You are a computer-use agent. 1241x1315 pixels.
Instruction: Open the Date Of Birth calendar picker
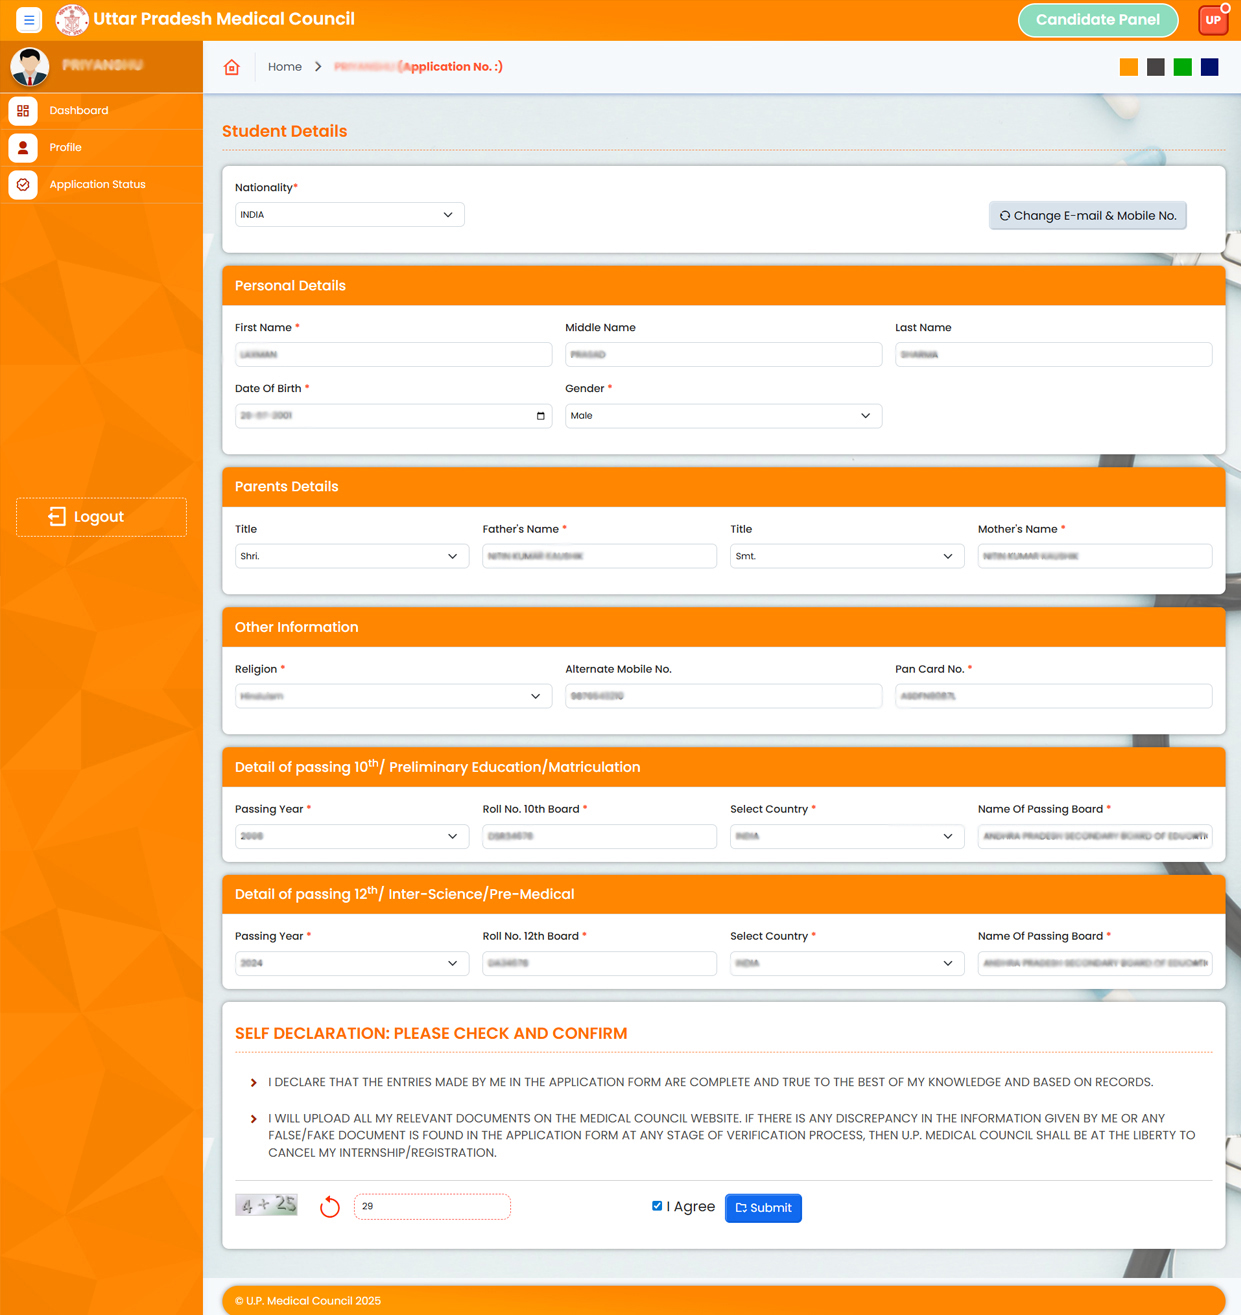click(x=540, y=416)
